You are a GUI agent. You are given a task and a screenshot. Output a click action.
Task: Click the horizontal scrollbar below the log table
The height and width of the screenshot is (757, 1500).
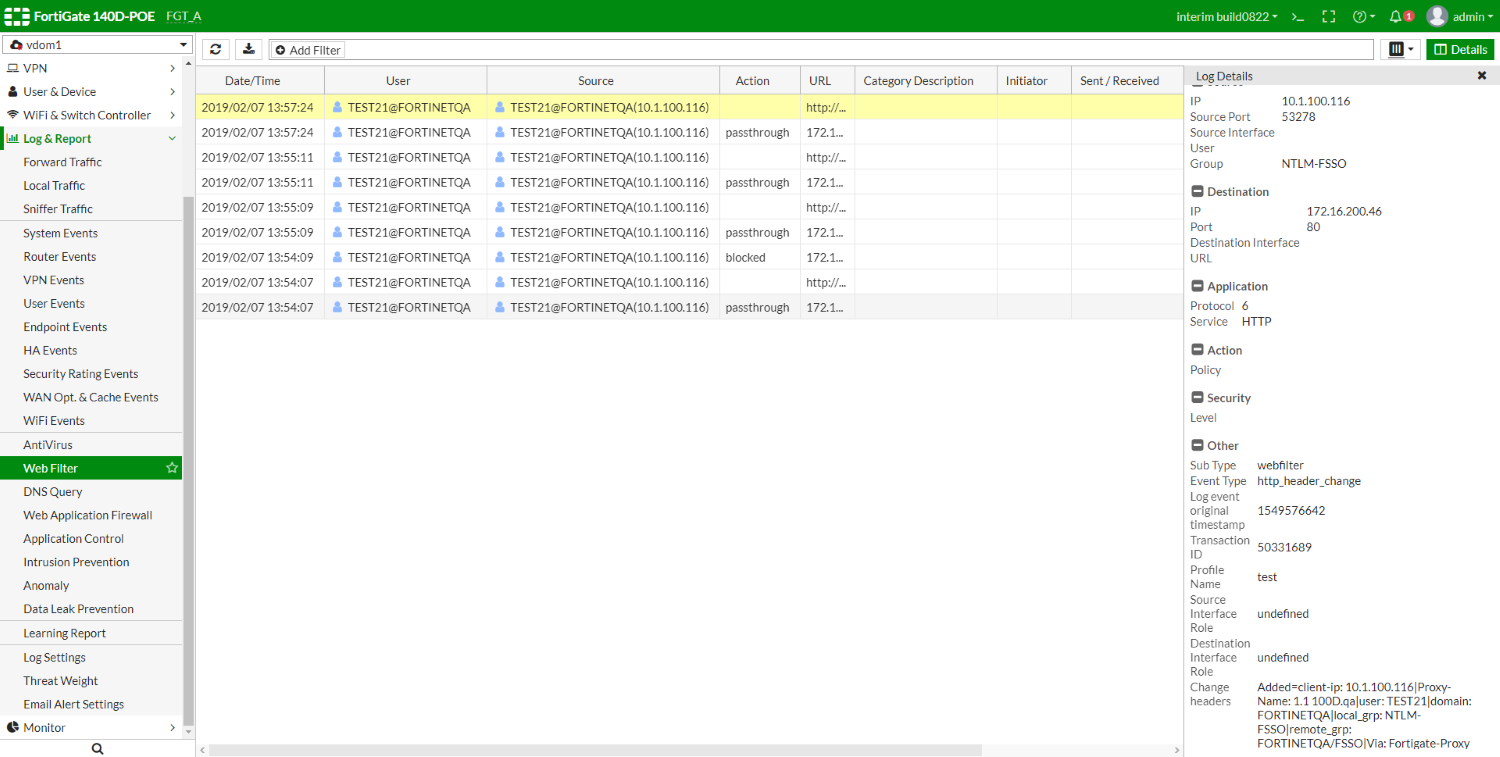point(596,750)
